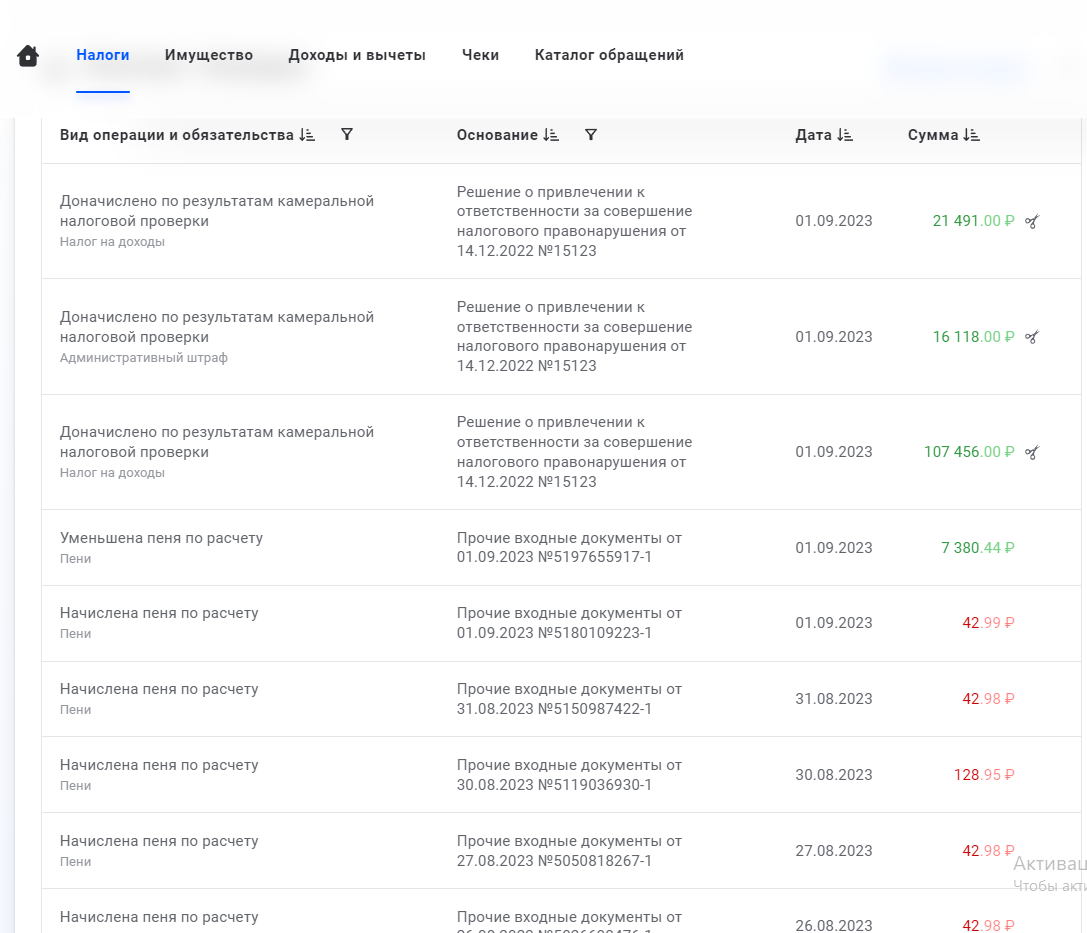1087x933 pixels.
Task: Click scissors icon next to 21 491.00 ₽
Action: pos(1032,221)
